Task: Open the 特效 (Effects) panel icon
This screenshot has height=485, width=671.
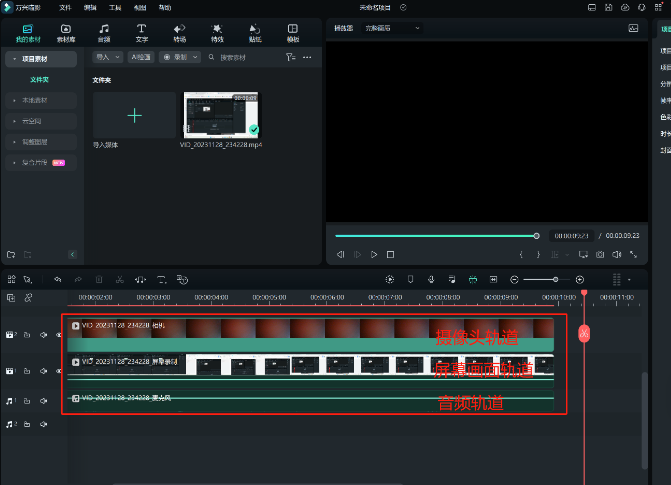Action: coord(217,32)
